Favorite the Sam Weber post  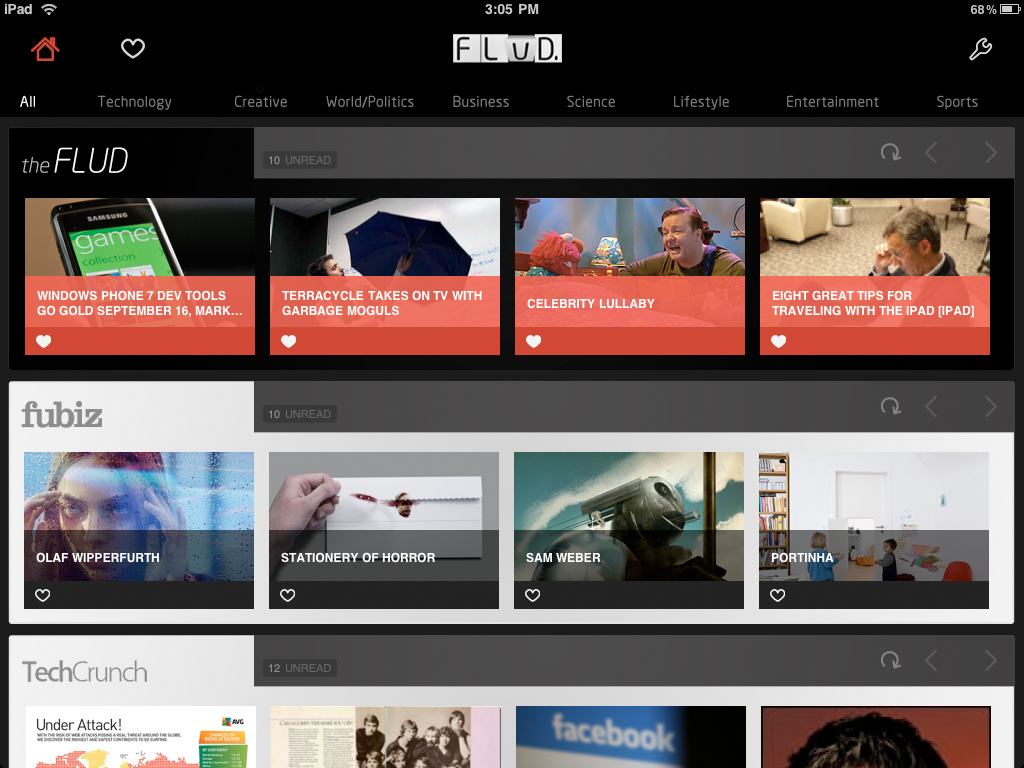click(532, 595)
